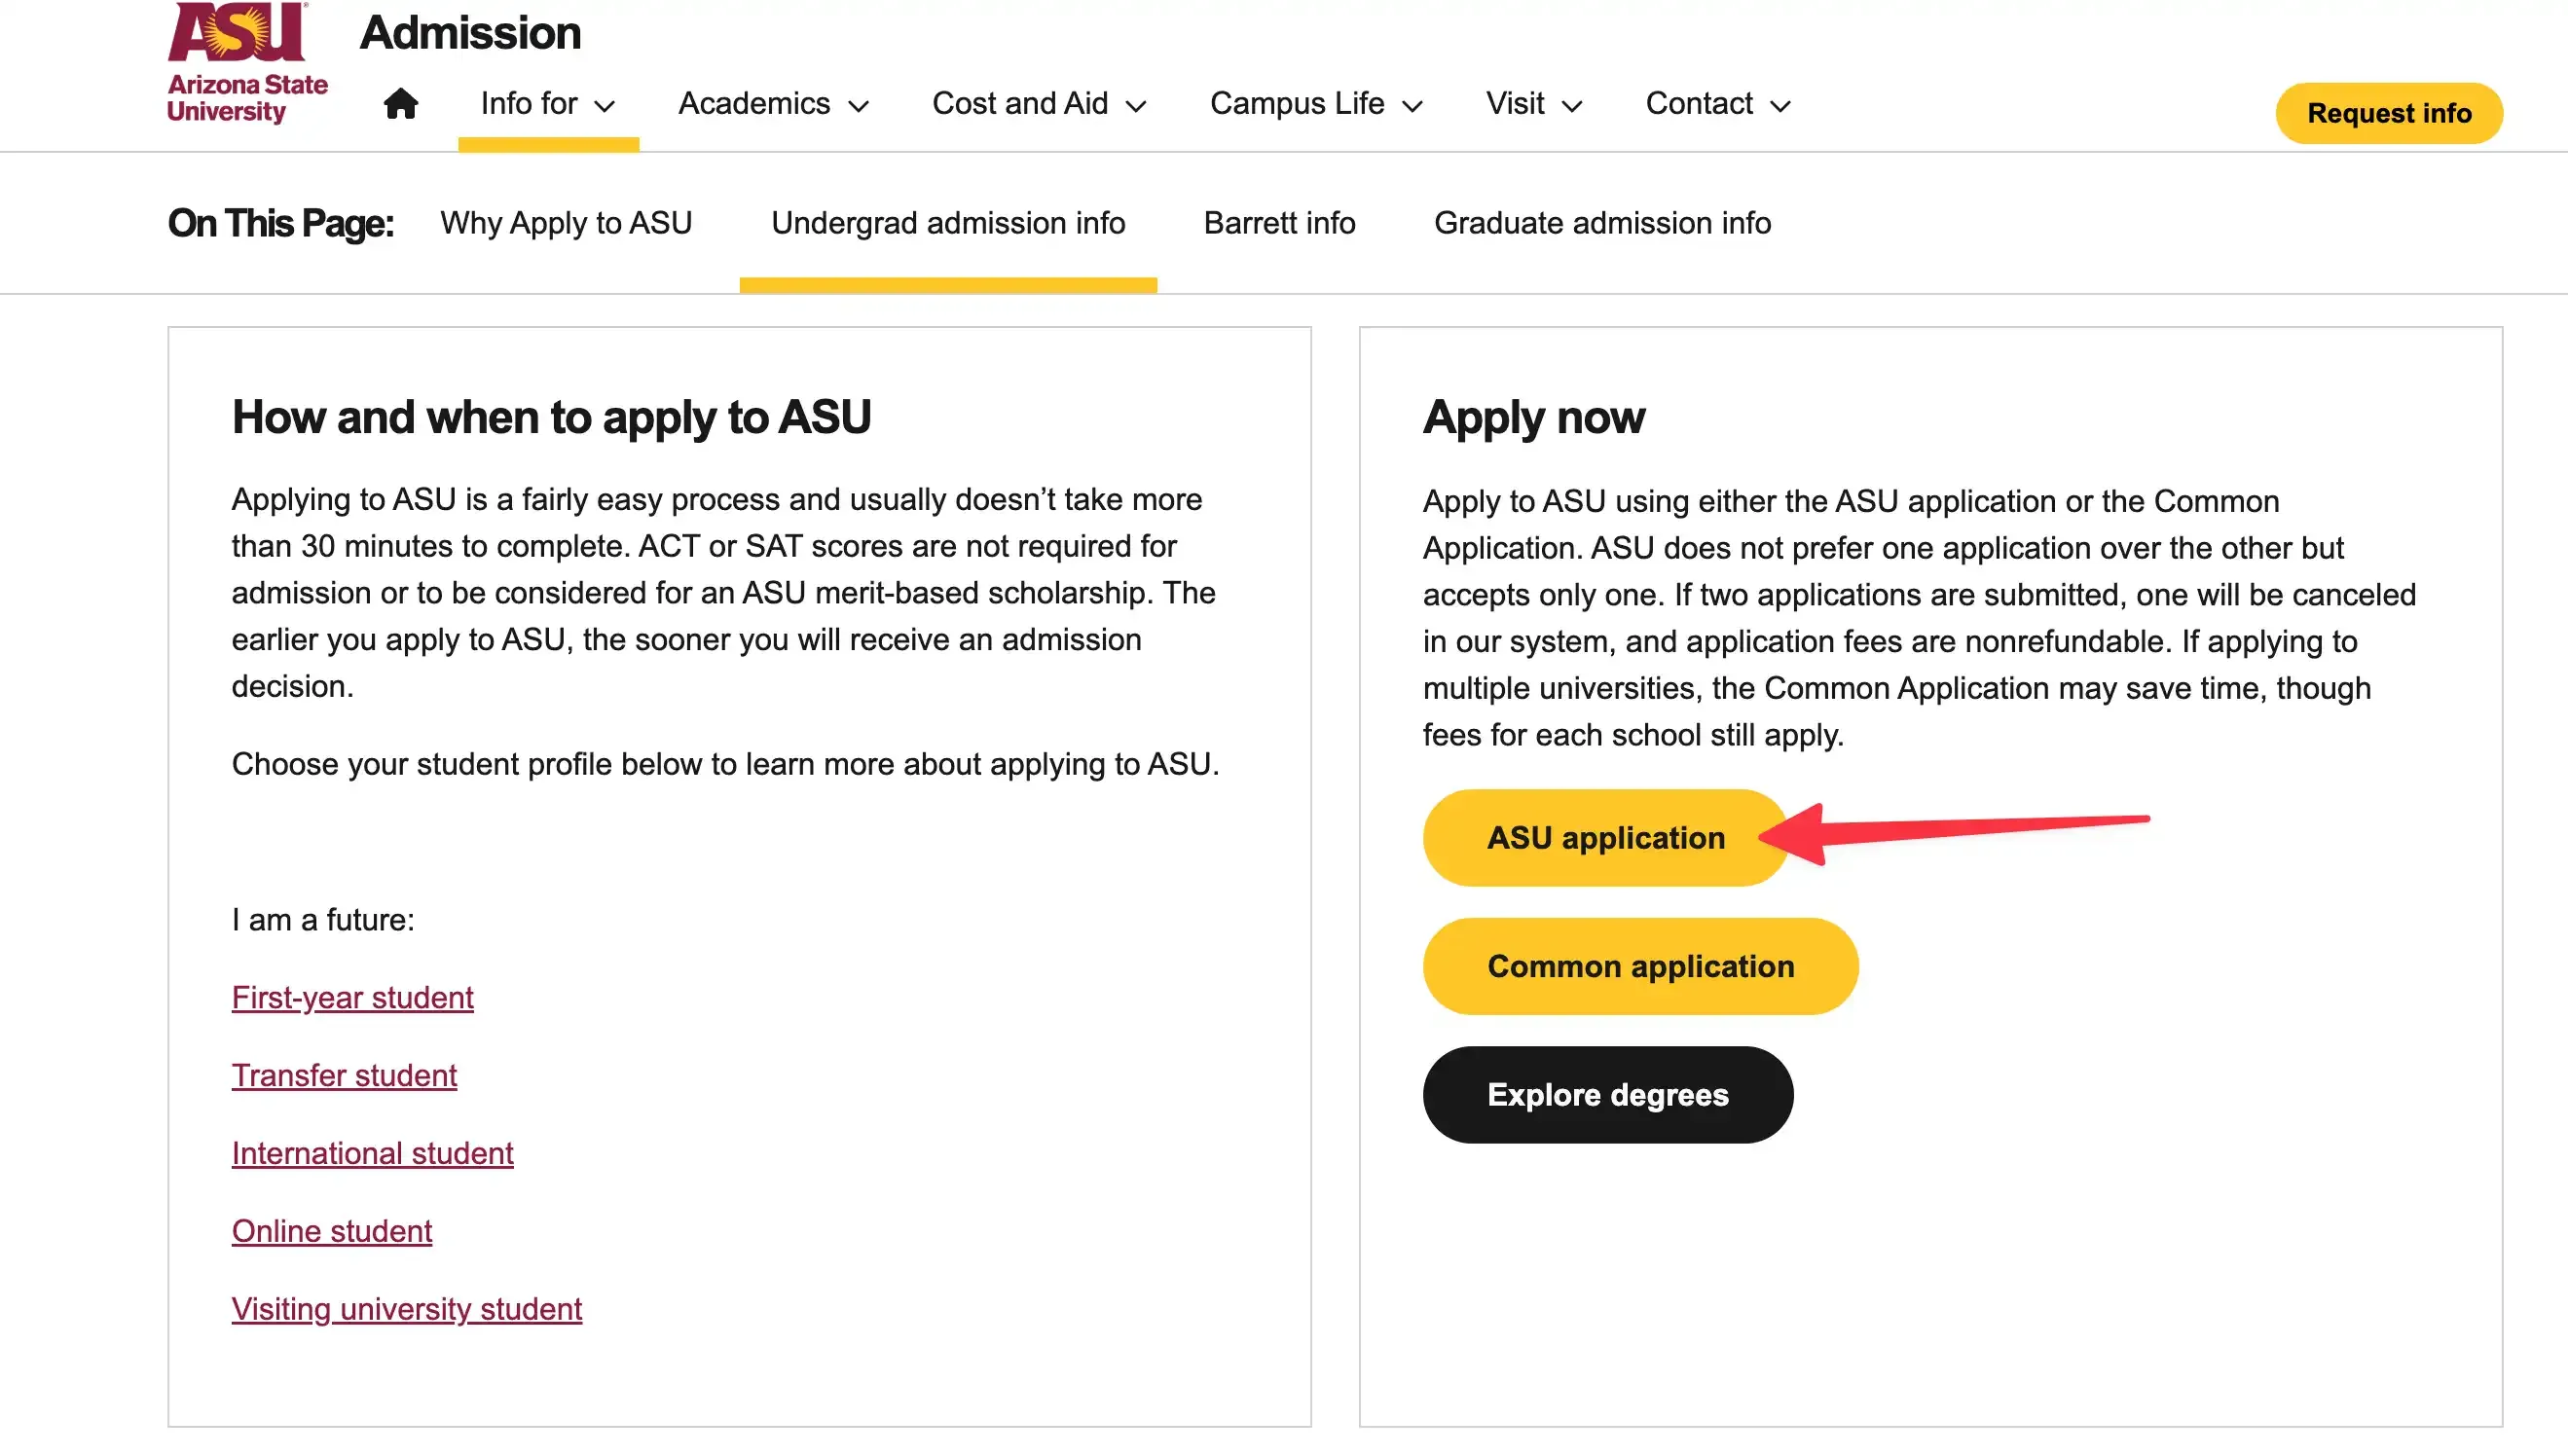Select the Undergrad admission info tab
2568x1456 pixels.
tap(947, 223)
